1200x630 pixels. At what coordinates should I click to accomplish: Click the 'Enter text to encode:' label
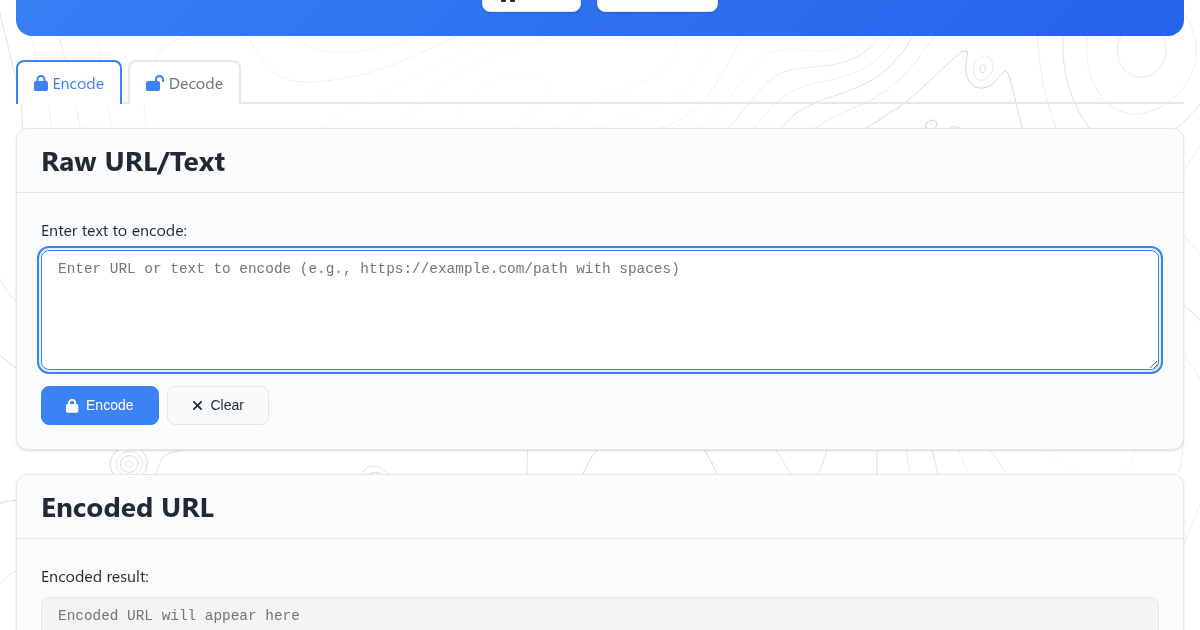(x=114, y=231)
